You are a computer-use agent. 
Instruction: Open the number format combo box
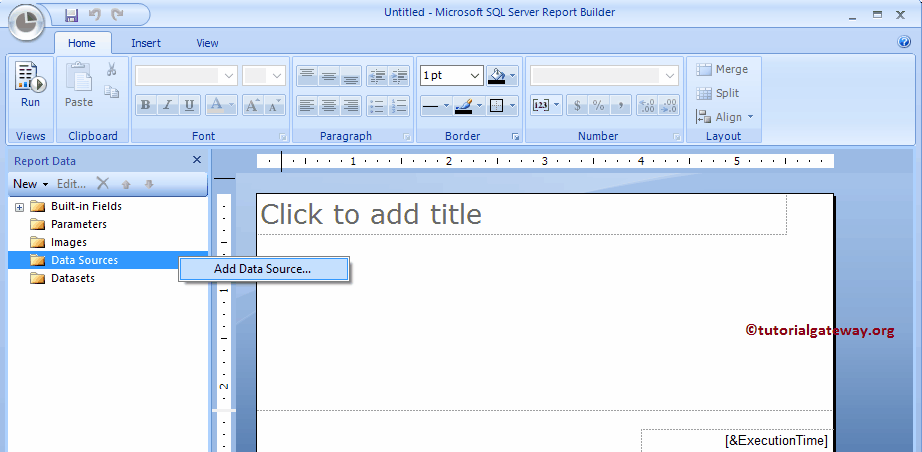[604, 75]
